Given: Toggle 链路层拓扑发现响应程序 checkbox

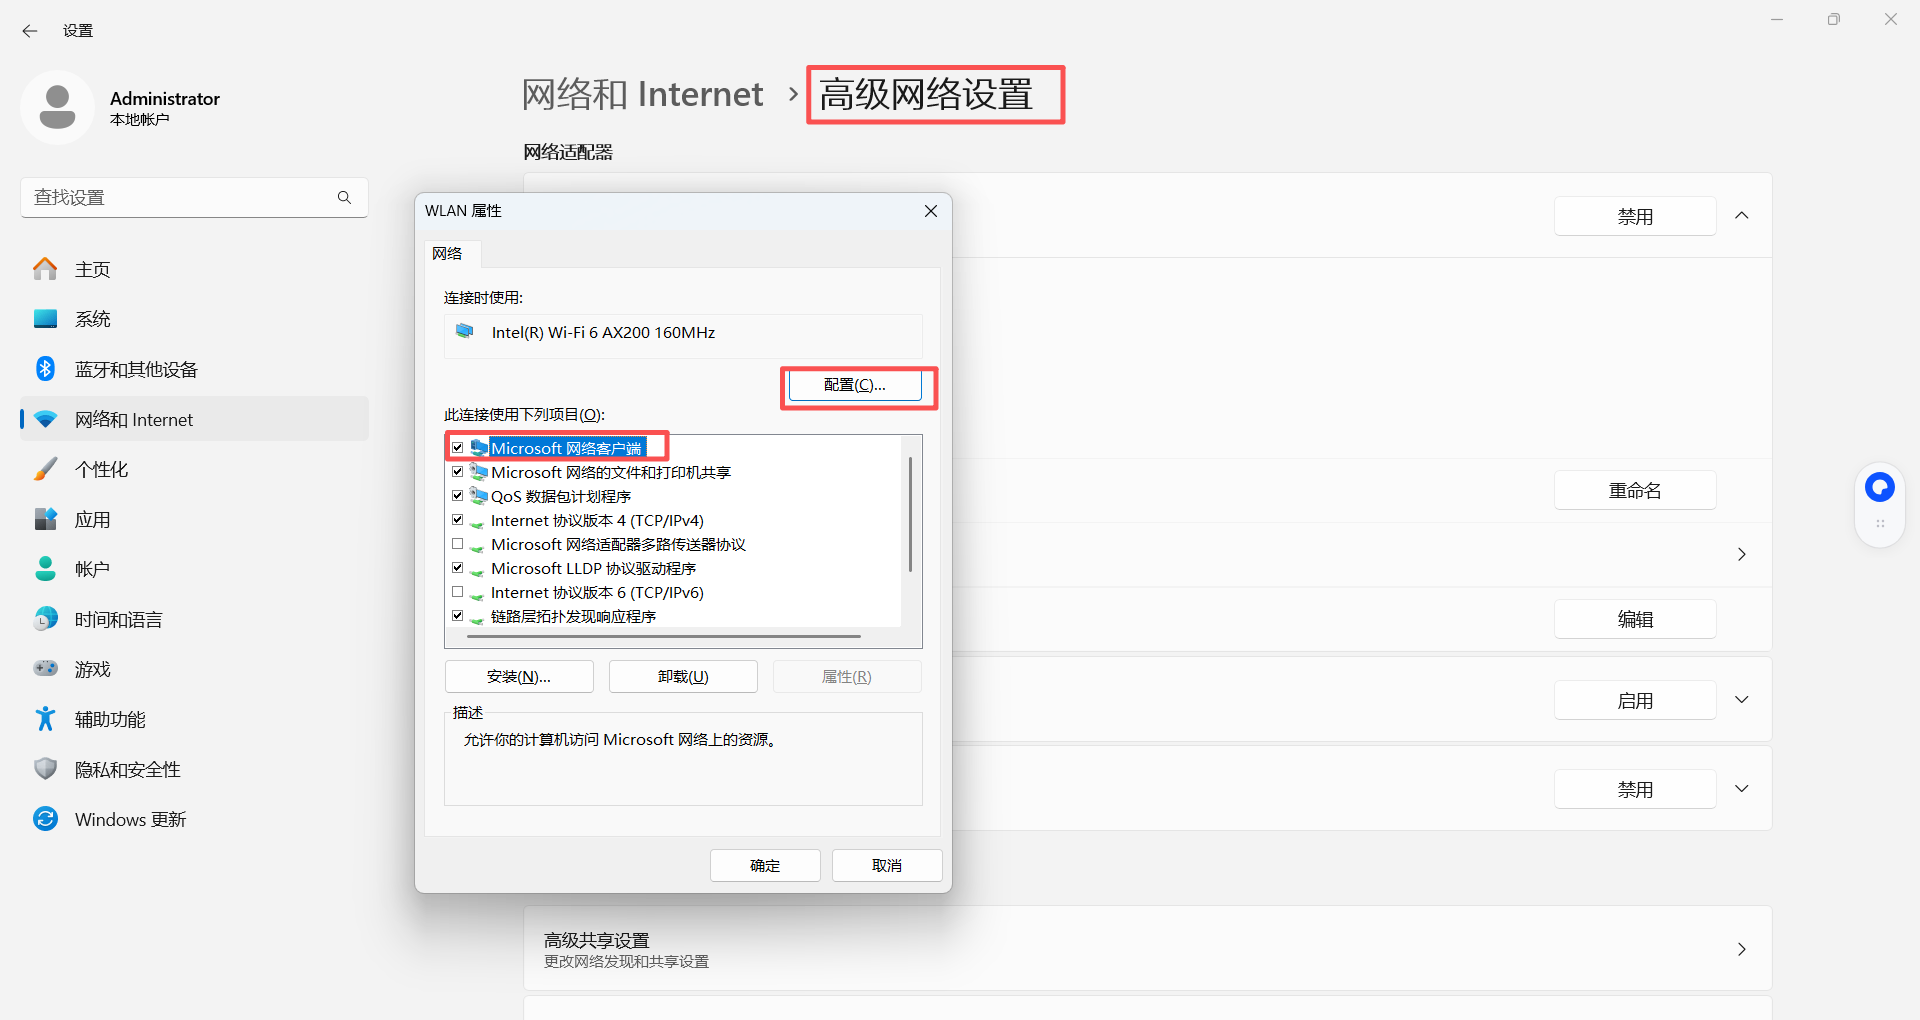Looking at the screenshot, I should click(x=458, y=616).
